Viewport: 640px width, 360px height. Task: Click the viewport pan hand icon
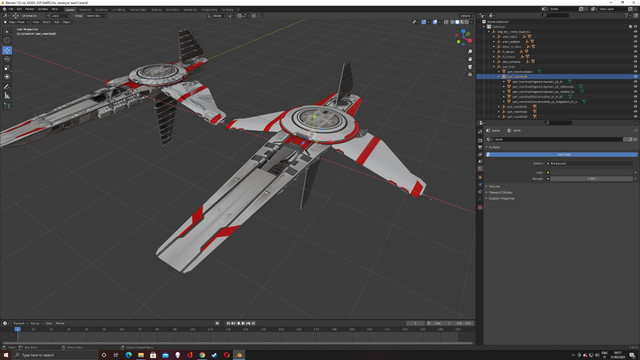coord(470,59)
